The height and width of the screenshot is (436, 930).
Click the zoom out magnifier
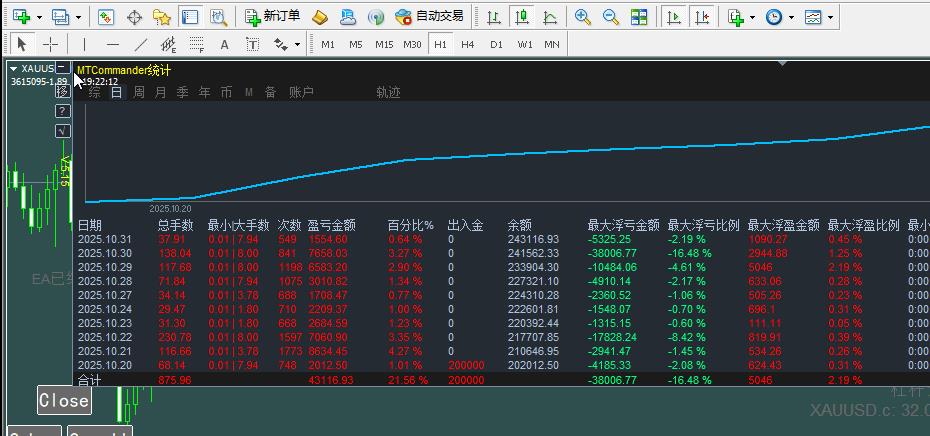[611, 17]
